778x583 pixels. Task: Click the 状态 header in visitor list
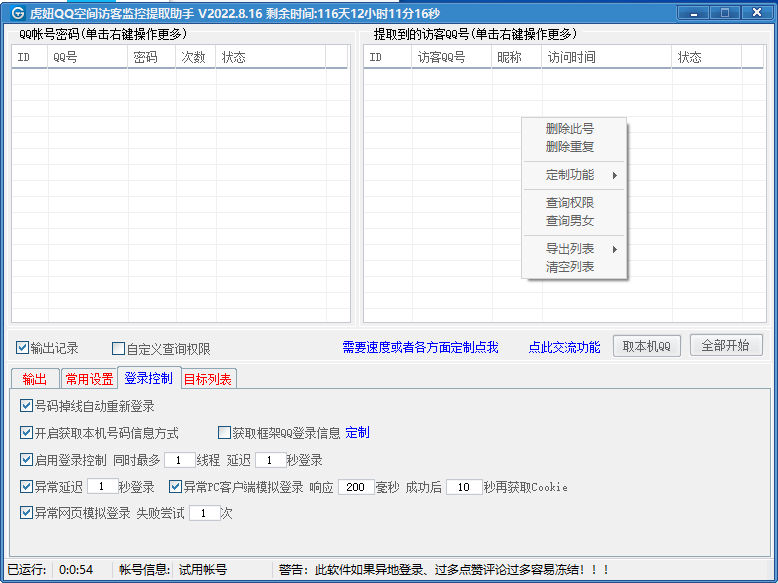coord(707,57)
